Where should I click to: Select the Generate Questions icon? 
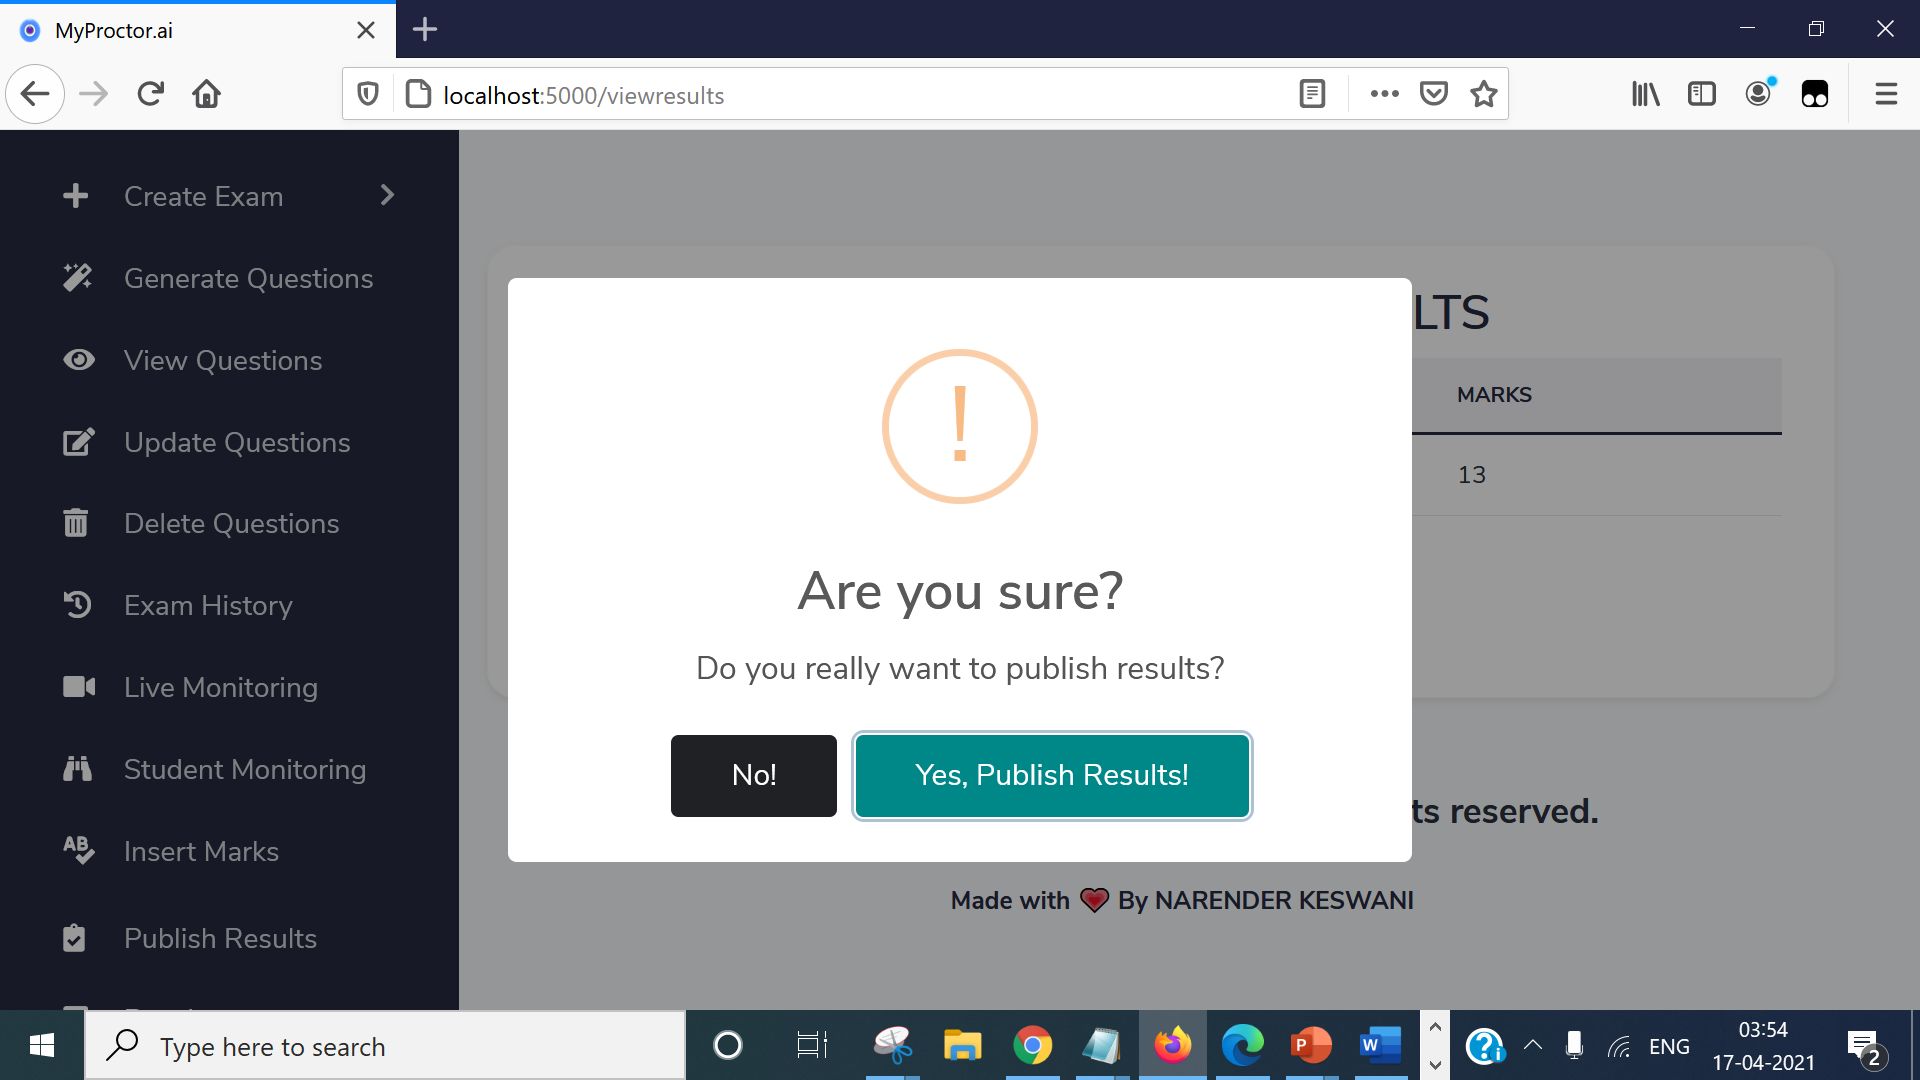tap(76, 277)
